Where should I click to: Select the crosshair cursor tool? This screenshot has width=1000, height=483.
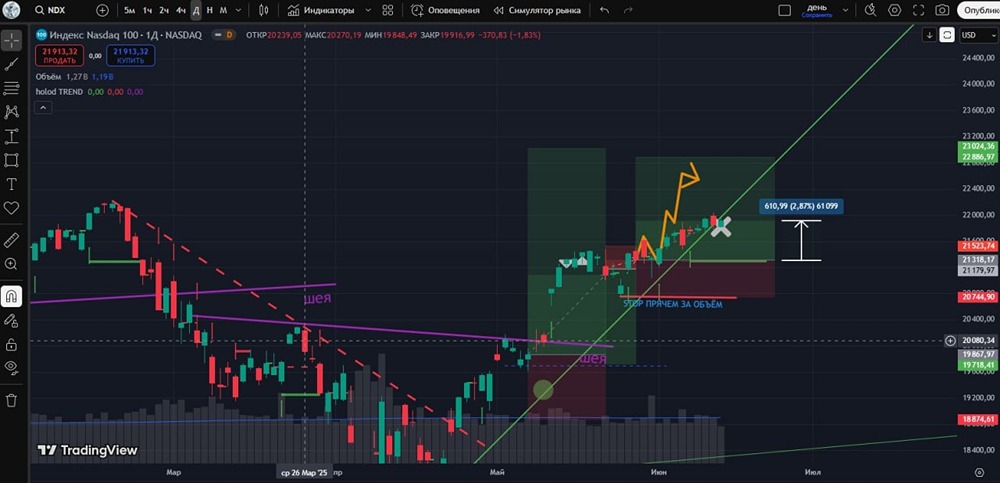pyautogui.click(x=11, y=40)
